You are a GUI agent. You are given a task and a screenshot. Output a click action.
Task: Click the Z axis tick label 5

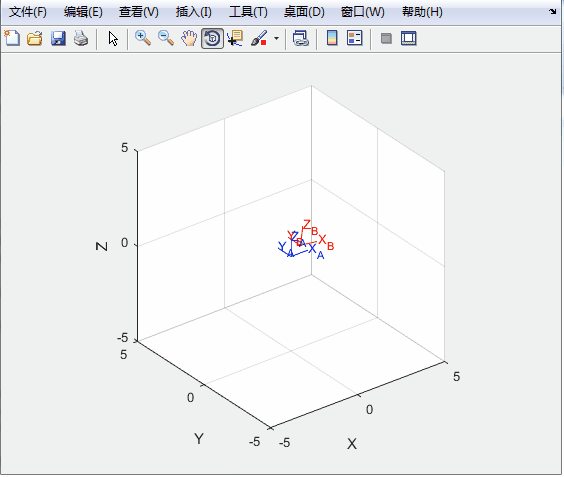coord(124,148)
